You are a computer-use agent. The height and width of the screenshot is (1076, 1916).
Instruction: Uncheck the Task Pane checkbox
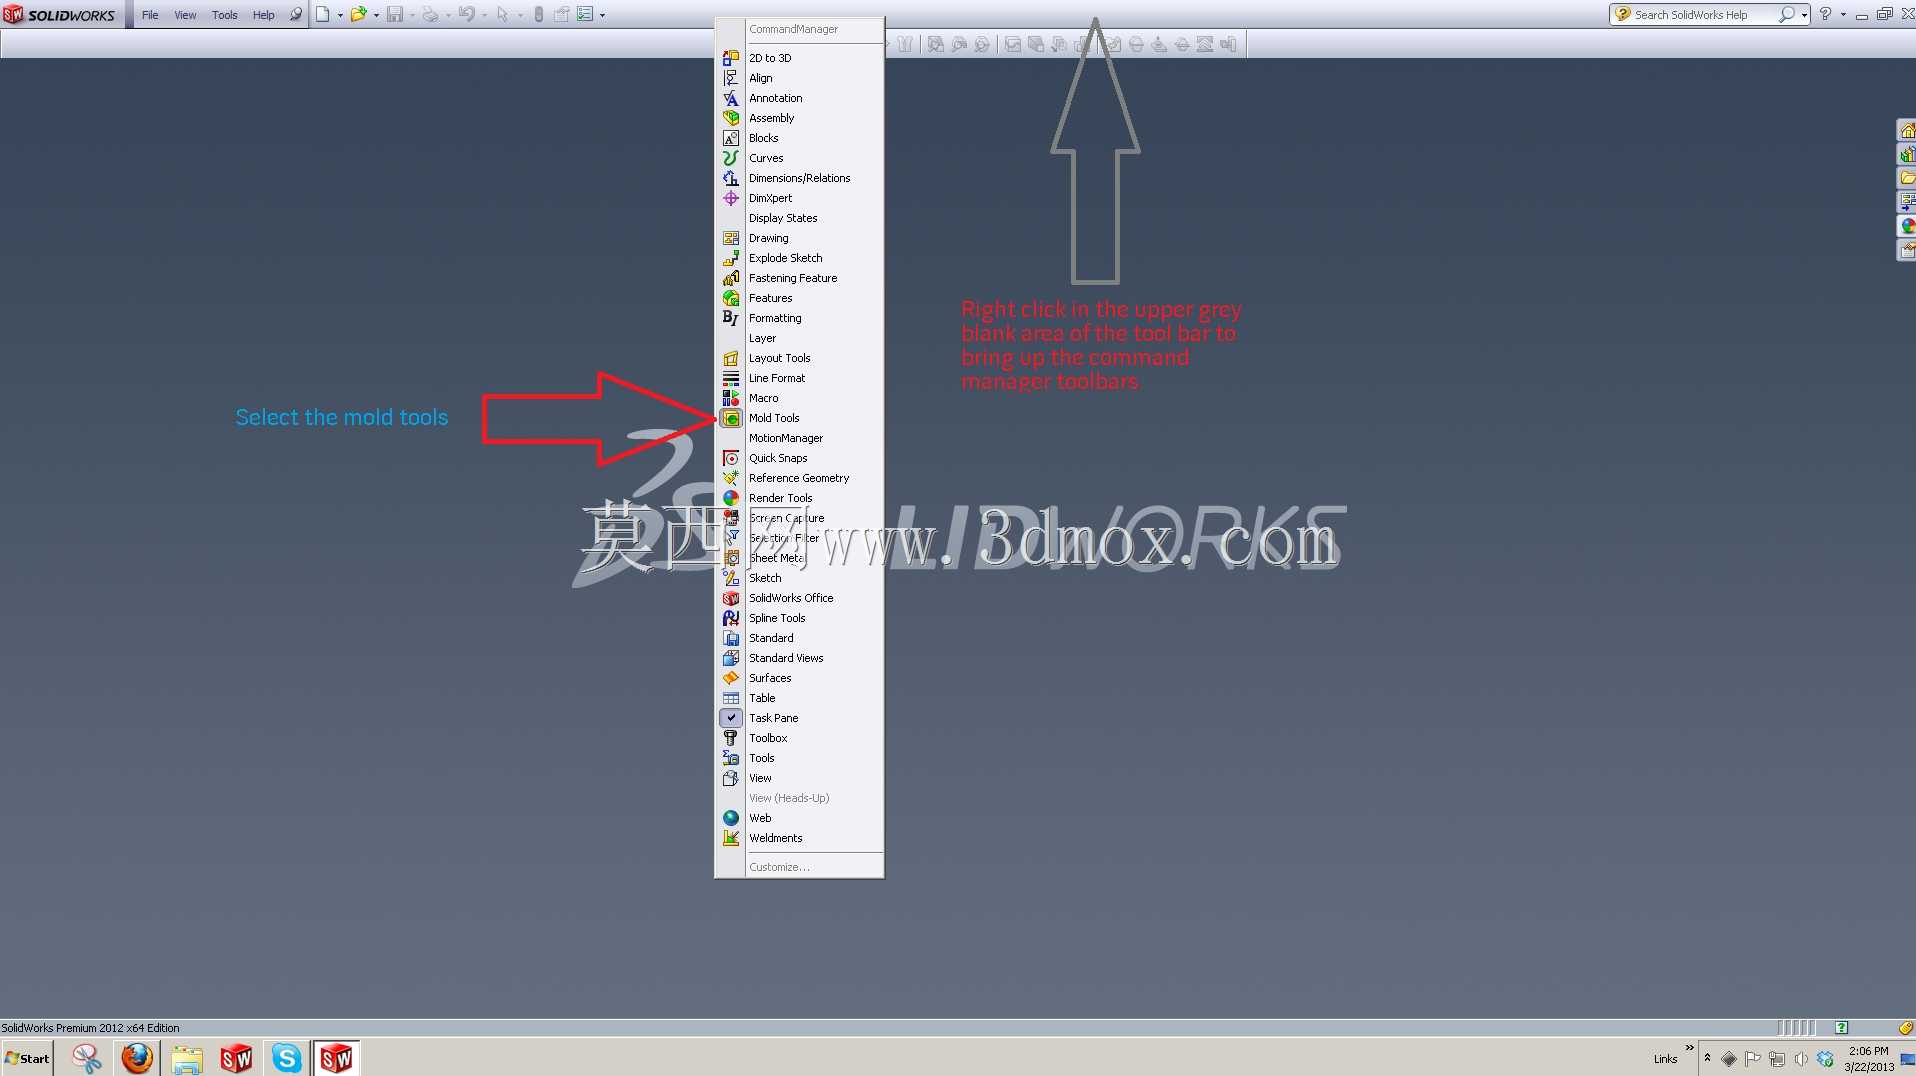tap(731, 718)
